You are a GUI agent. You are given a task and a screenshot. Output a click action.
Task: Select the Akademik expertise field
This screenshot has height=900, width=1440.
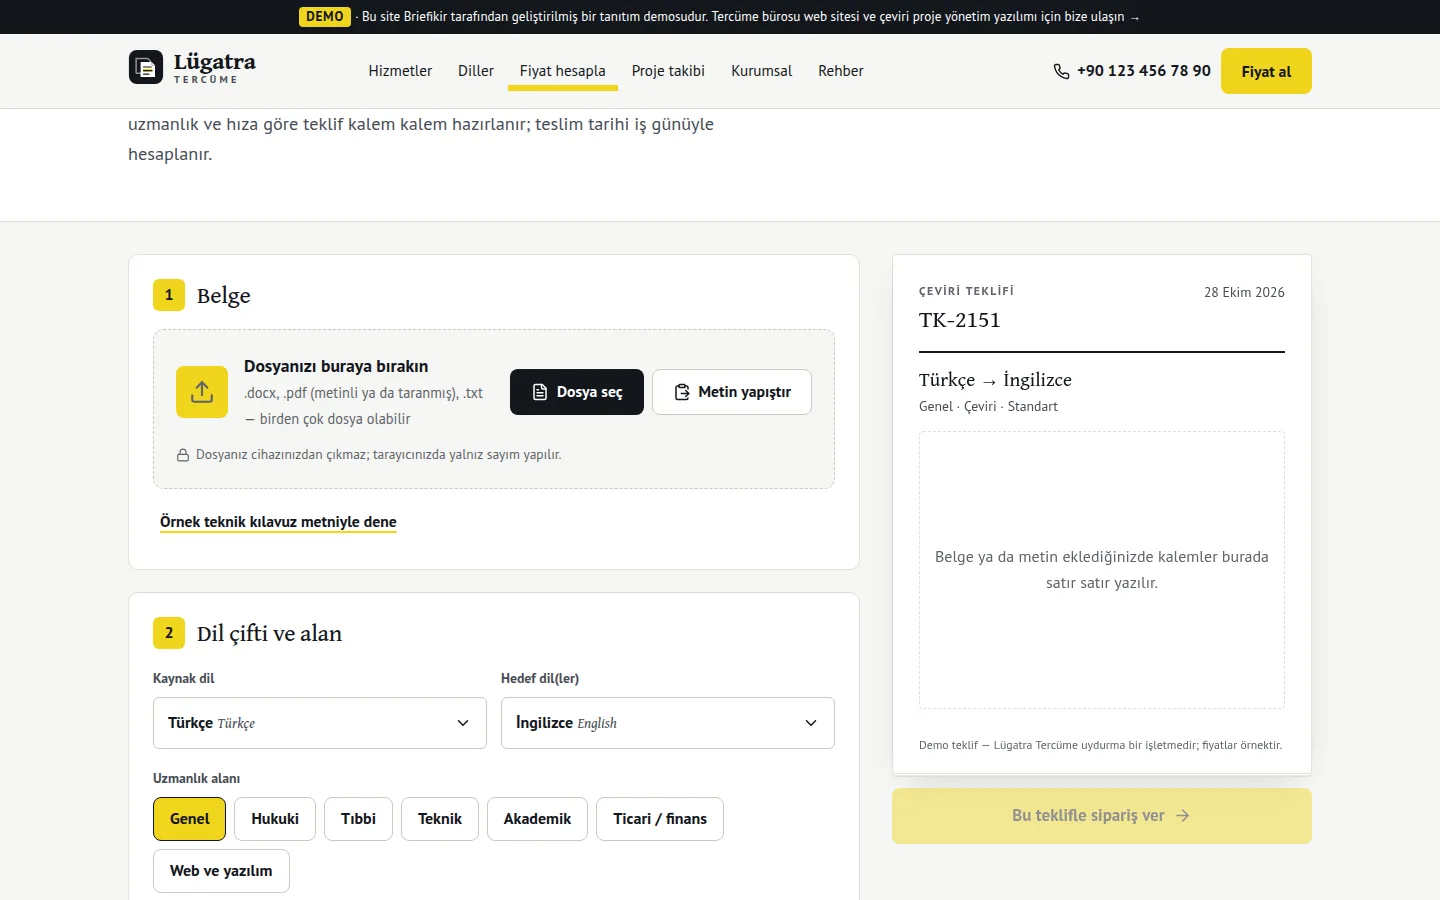[x=537, y=819]
